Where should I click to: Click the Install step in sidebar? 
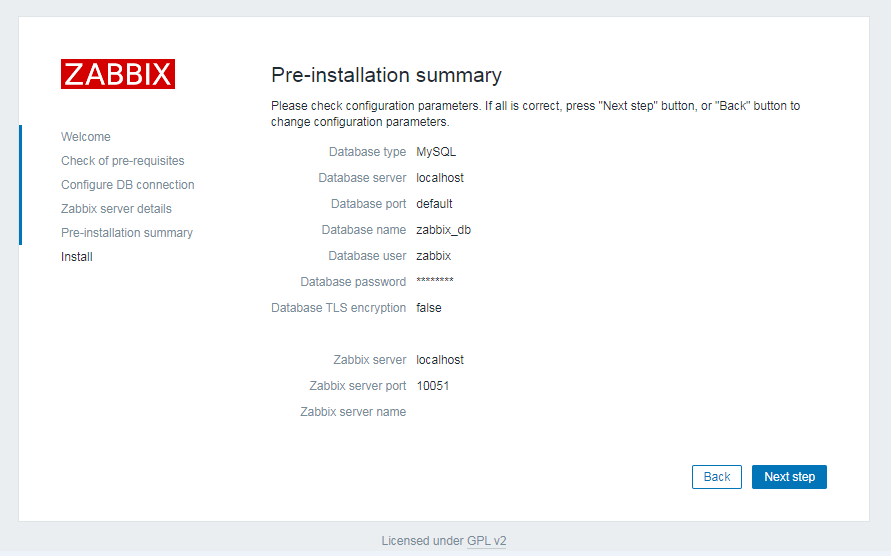pyautogui.click(x=77, y=257)
